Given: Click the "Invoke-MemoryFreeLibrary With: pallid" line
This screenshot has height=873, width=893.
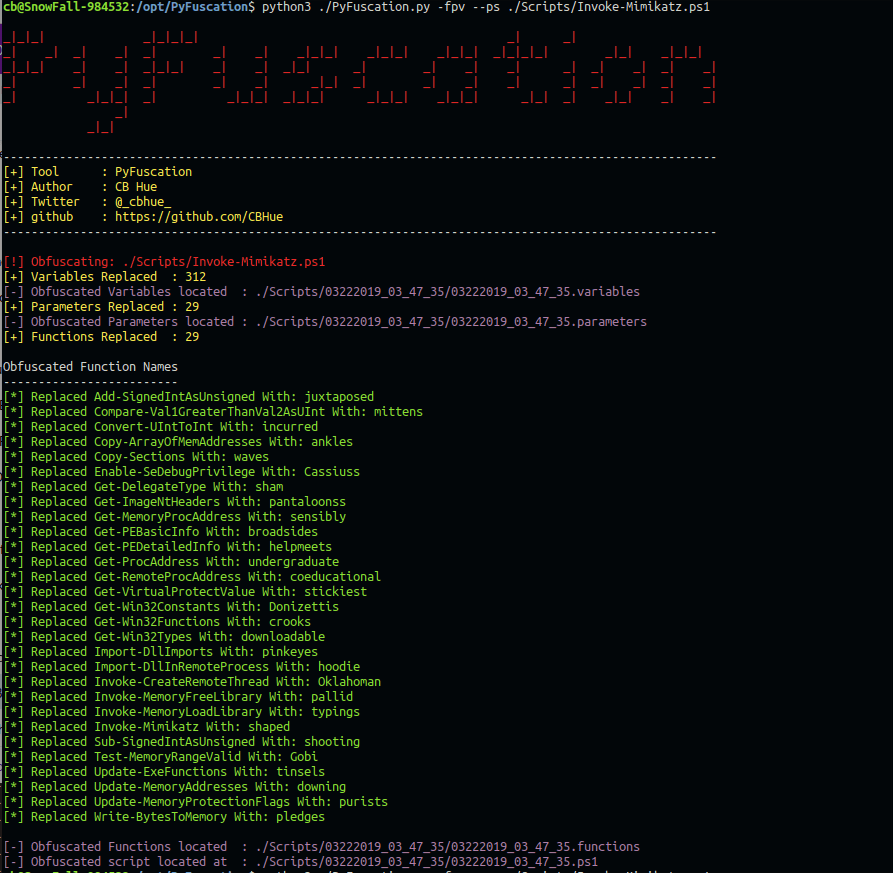Looking at the screenshot, I should click(x=178, y=696).
